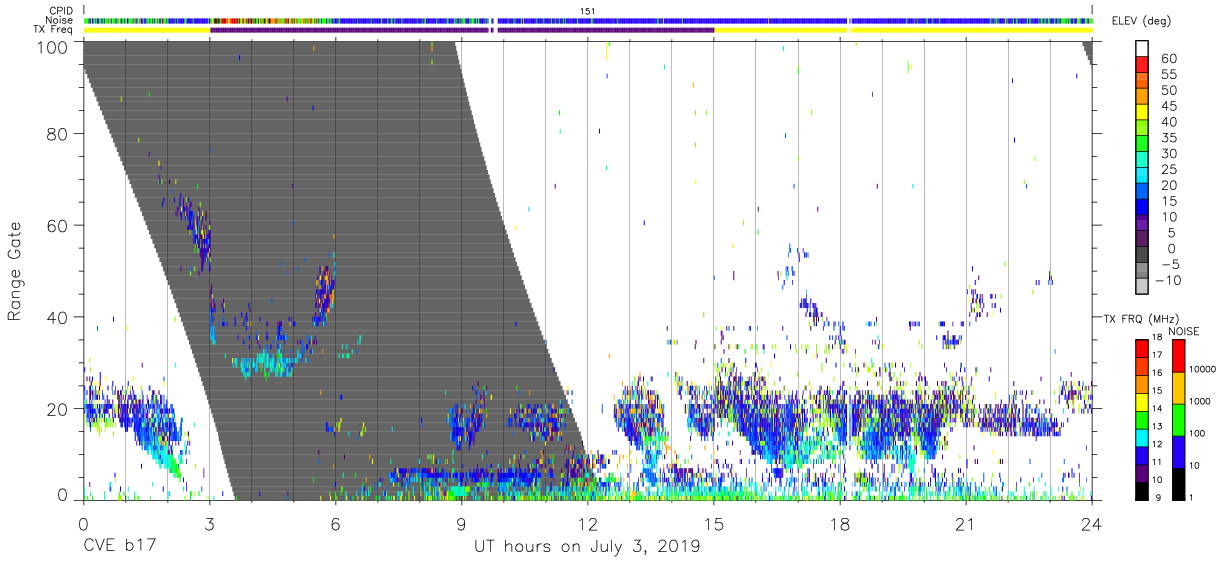Click the 35 label on the elevation scale

1168,137
